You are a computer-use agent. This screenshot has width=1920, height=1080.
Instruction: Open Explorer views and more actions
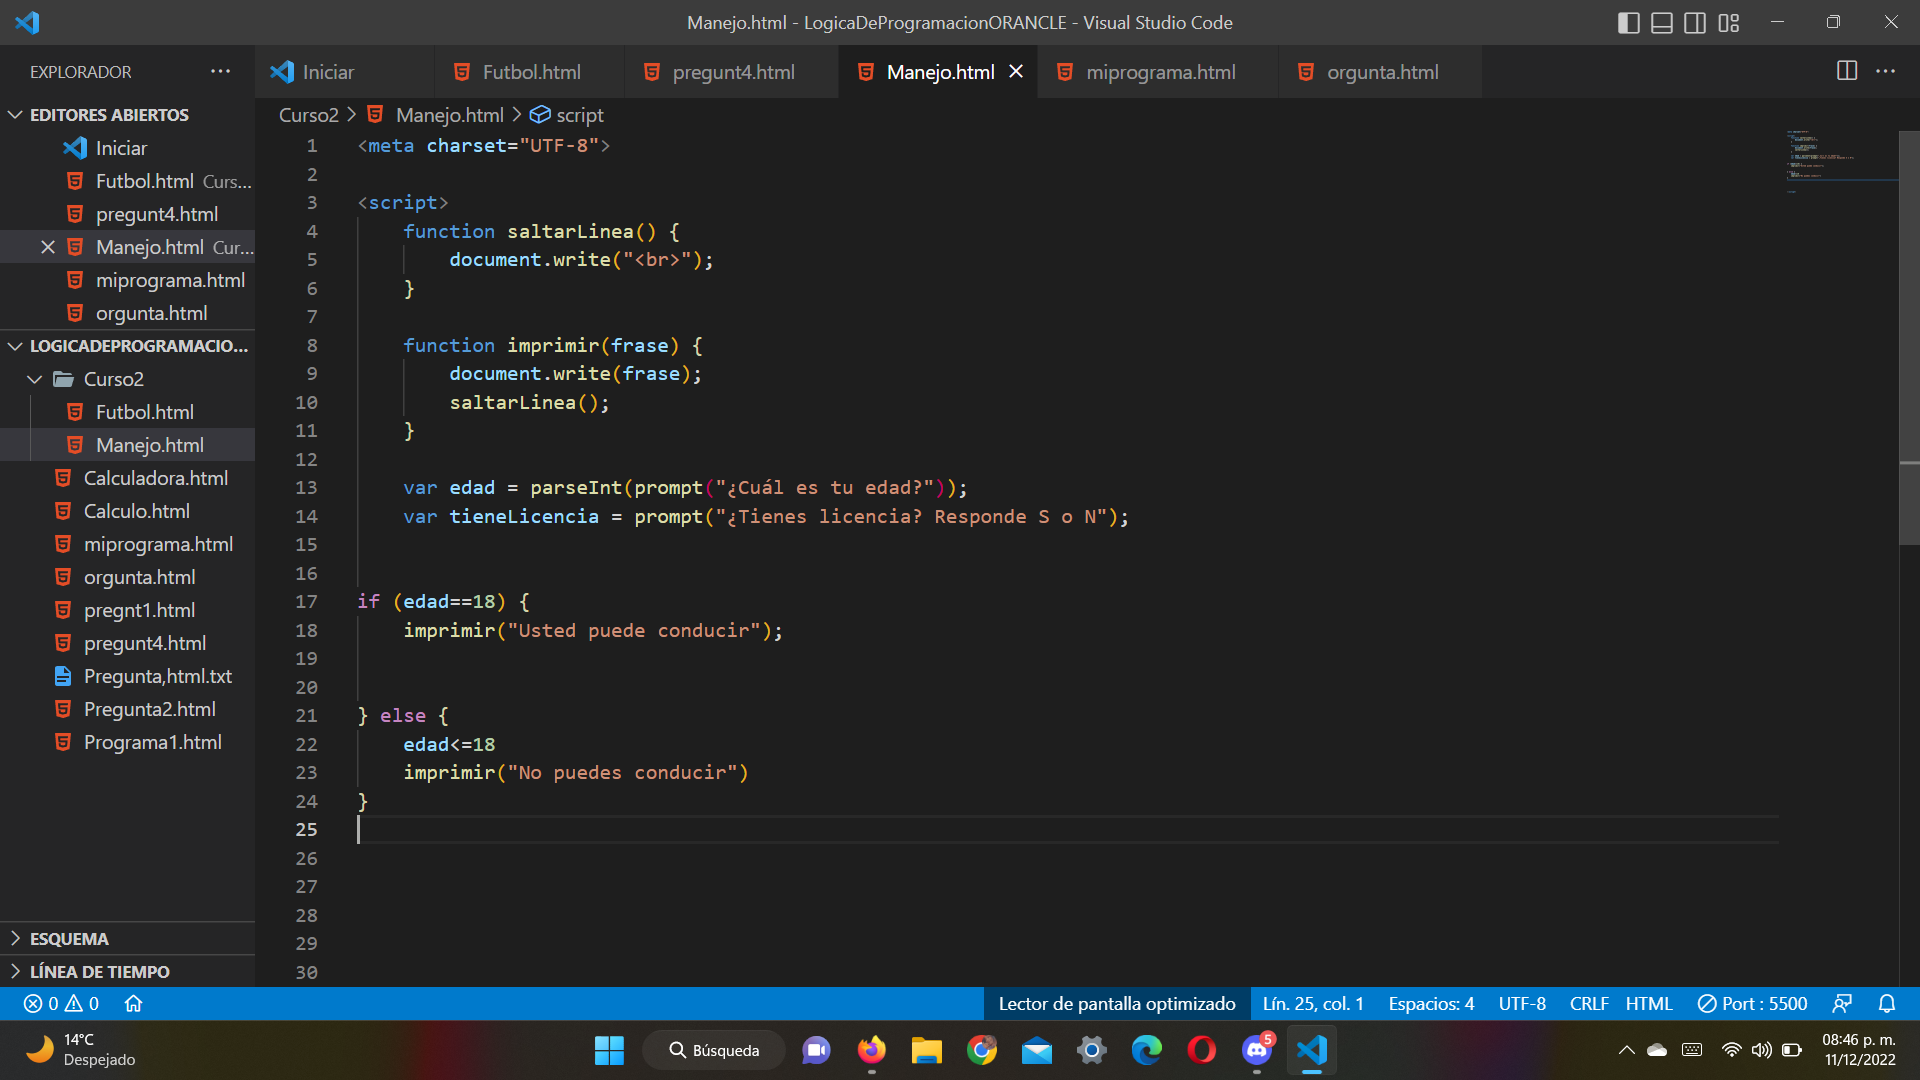[220, 71]
